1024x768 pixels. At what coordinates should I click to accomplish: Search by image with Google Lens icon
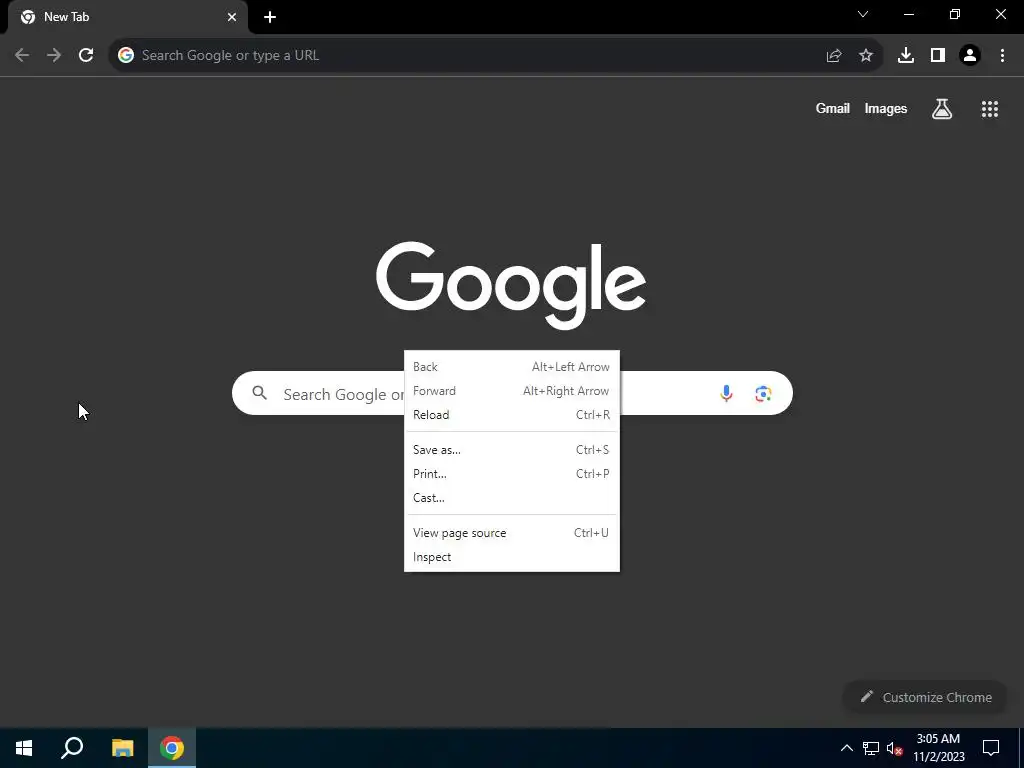(763, 393)
